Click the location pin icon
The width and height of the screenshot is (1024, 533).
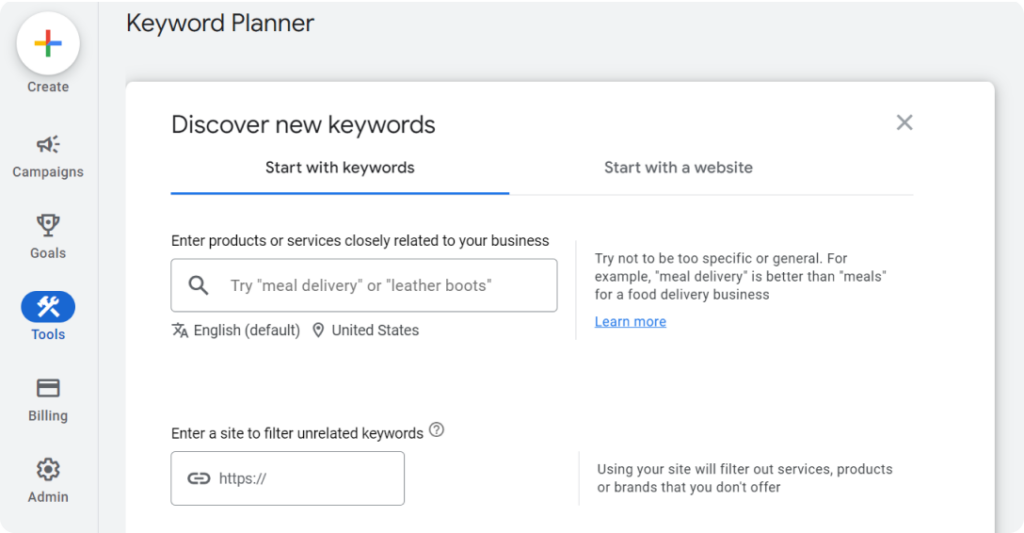pos(318,330)
